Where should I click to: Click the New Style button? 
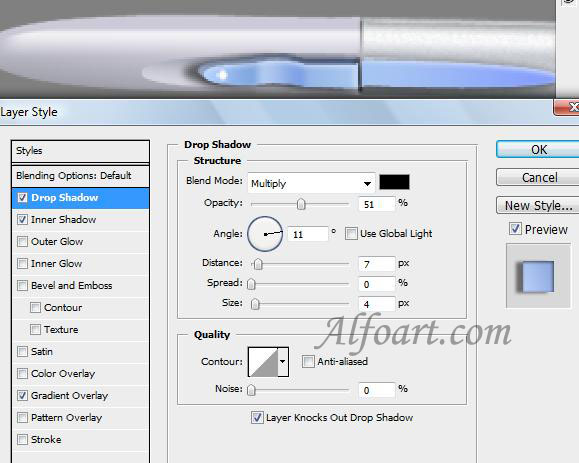538,205
